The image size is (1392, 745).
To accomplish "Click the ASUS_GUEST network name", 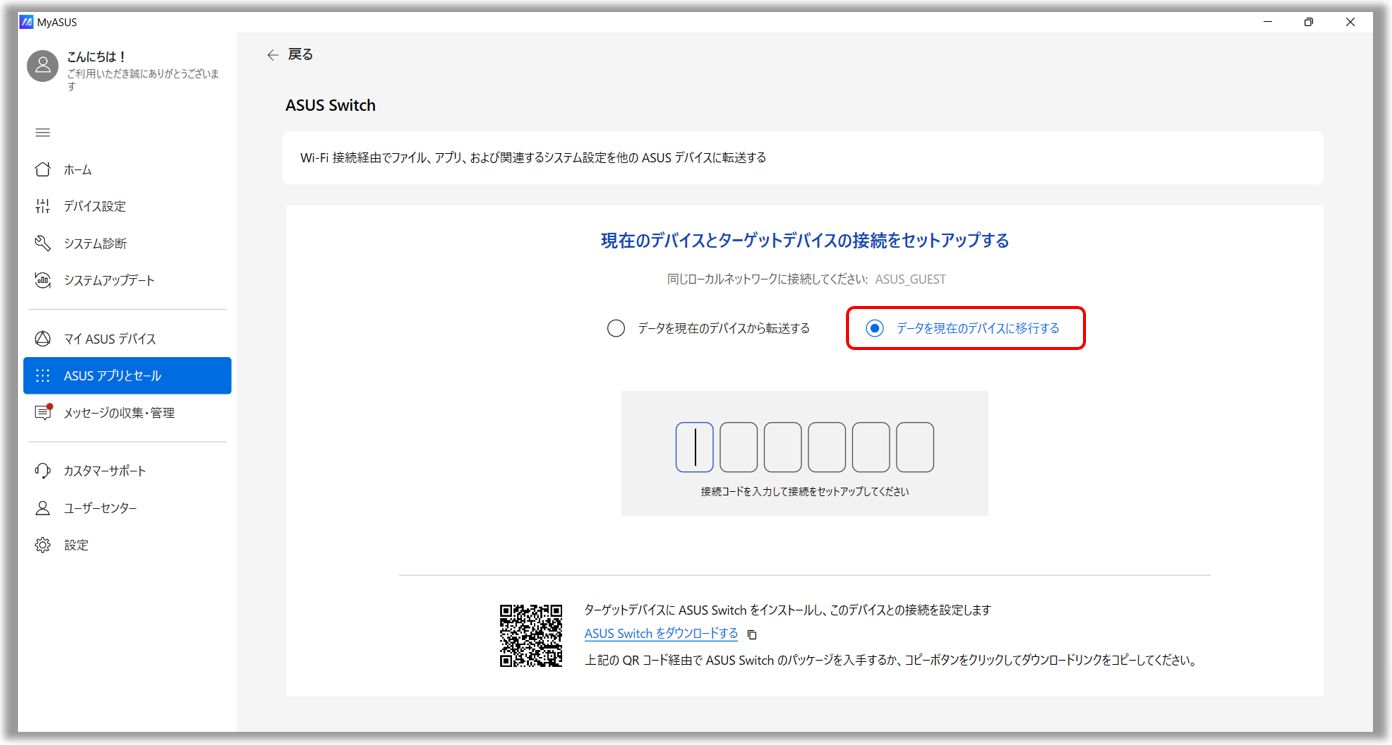I will 910,280.
